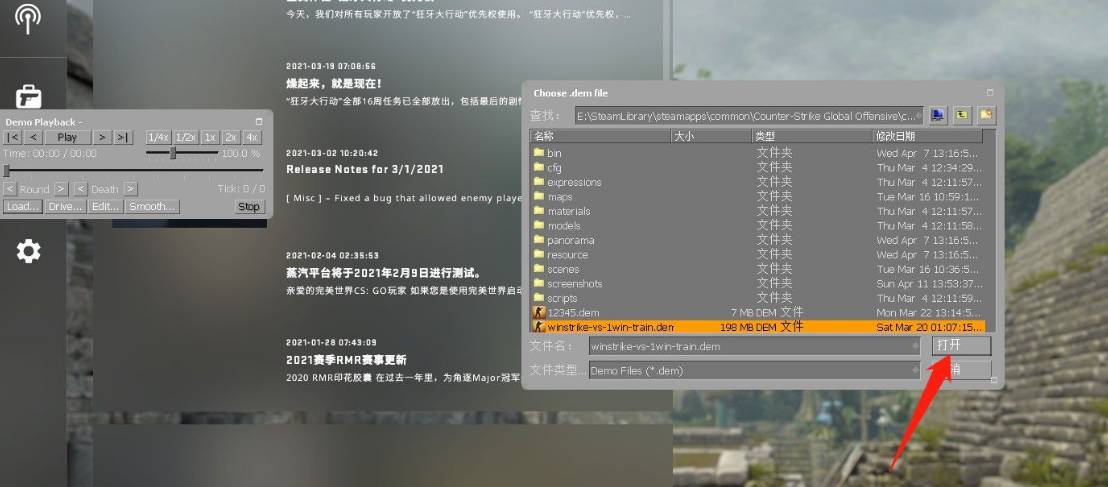This screenshot has height=487, width=1108.
Task: Select the 12345.dem file
Action: coord(758,312)
